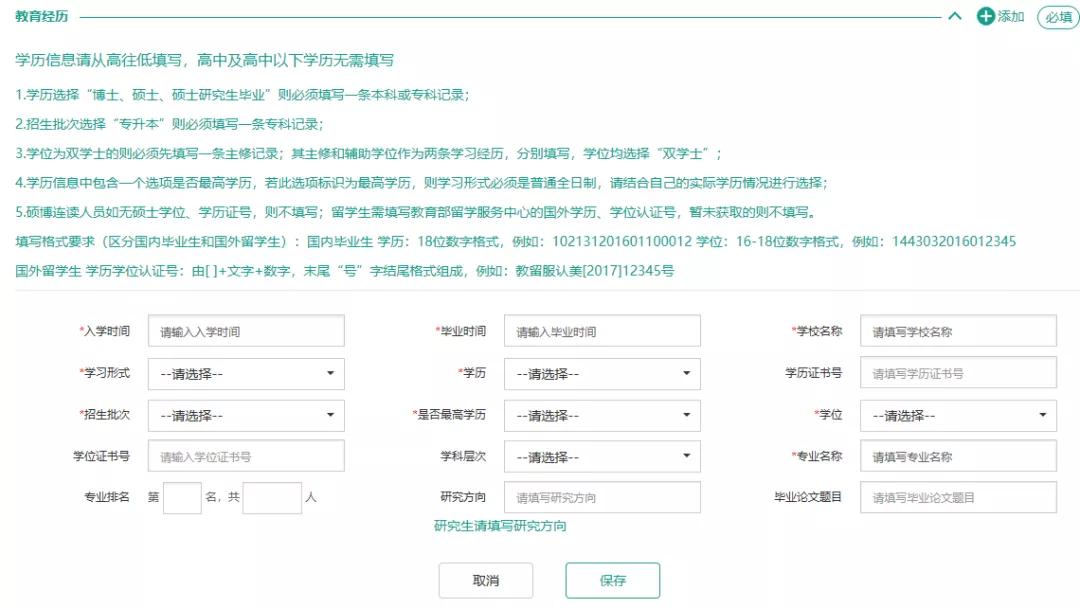Open the 是否最高学历 dropdown
This screenshot has width=1080, height=608.
click(601, 415)
